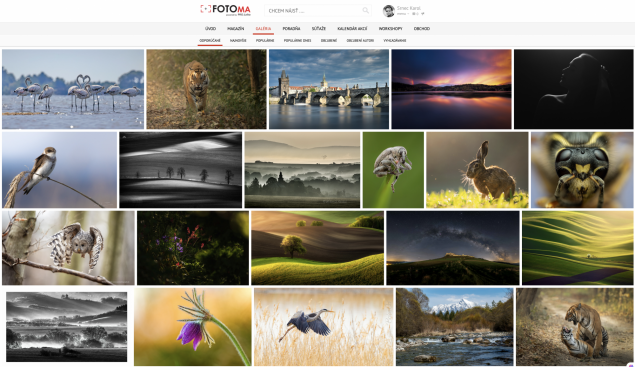Open the sunset lake reflection photo
635x367 pixels.
[452, 89]
